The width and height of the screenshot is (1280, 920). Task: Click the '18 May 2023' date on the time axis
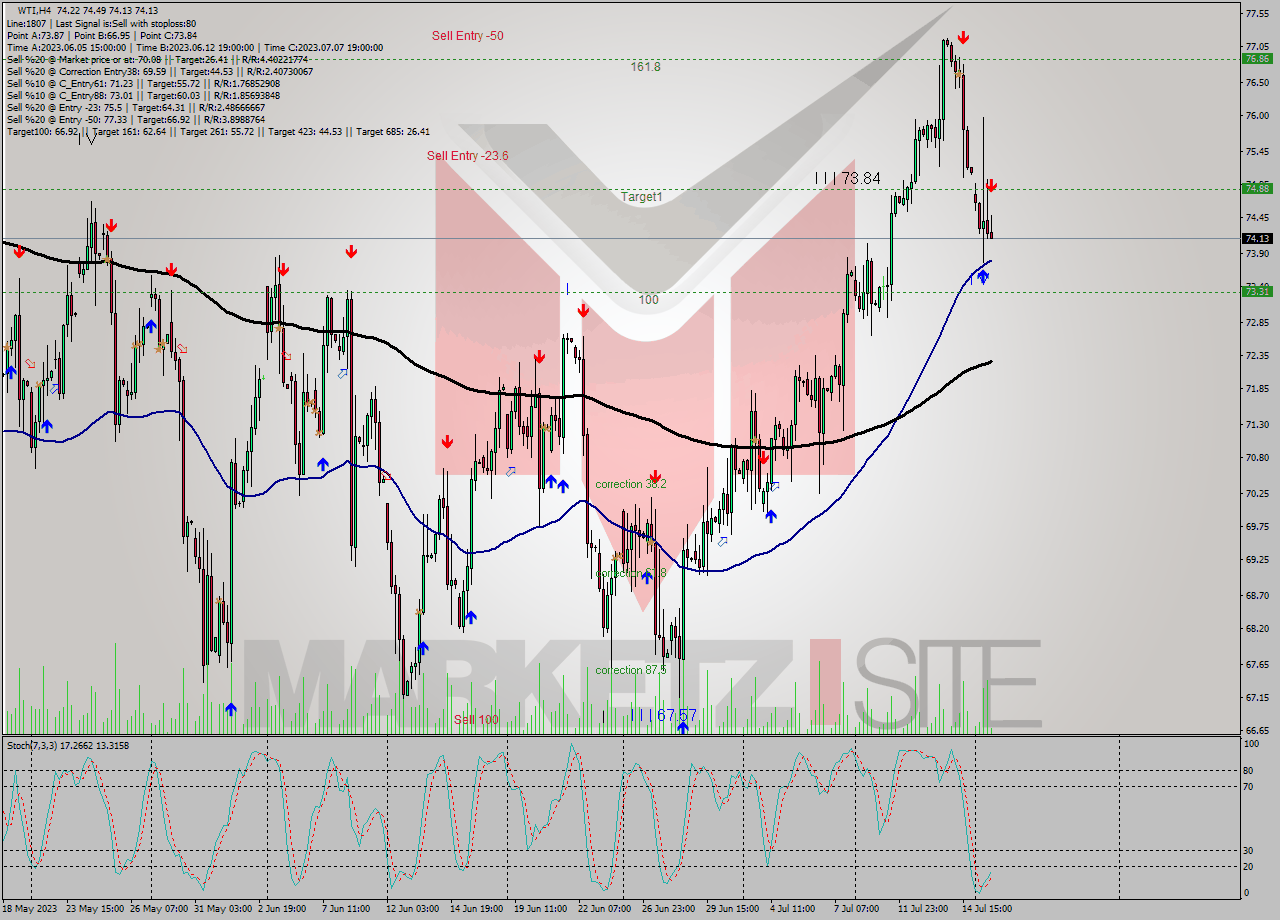coord(31,909)
